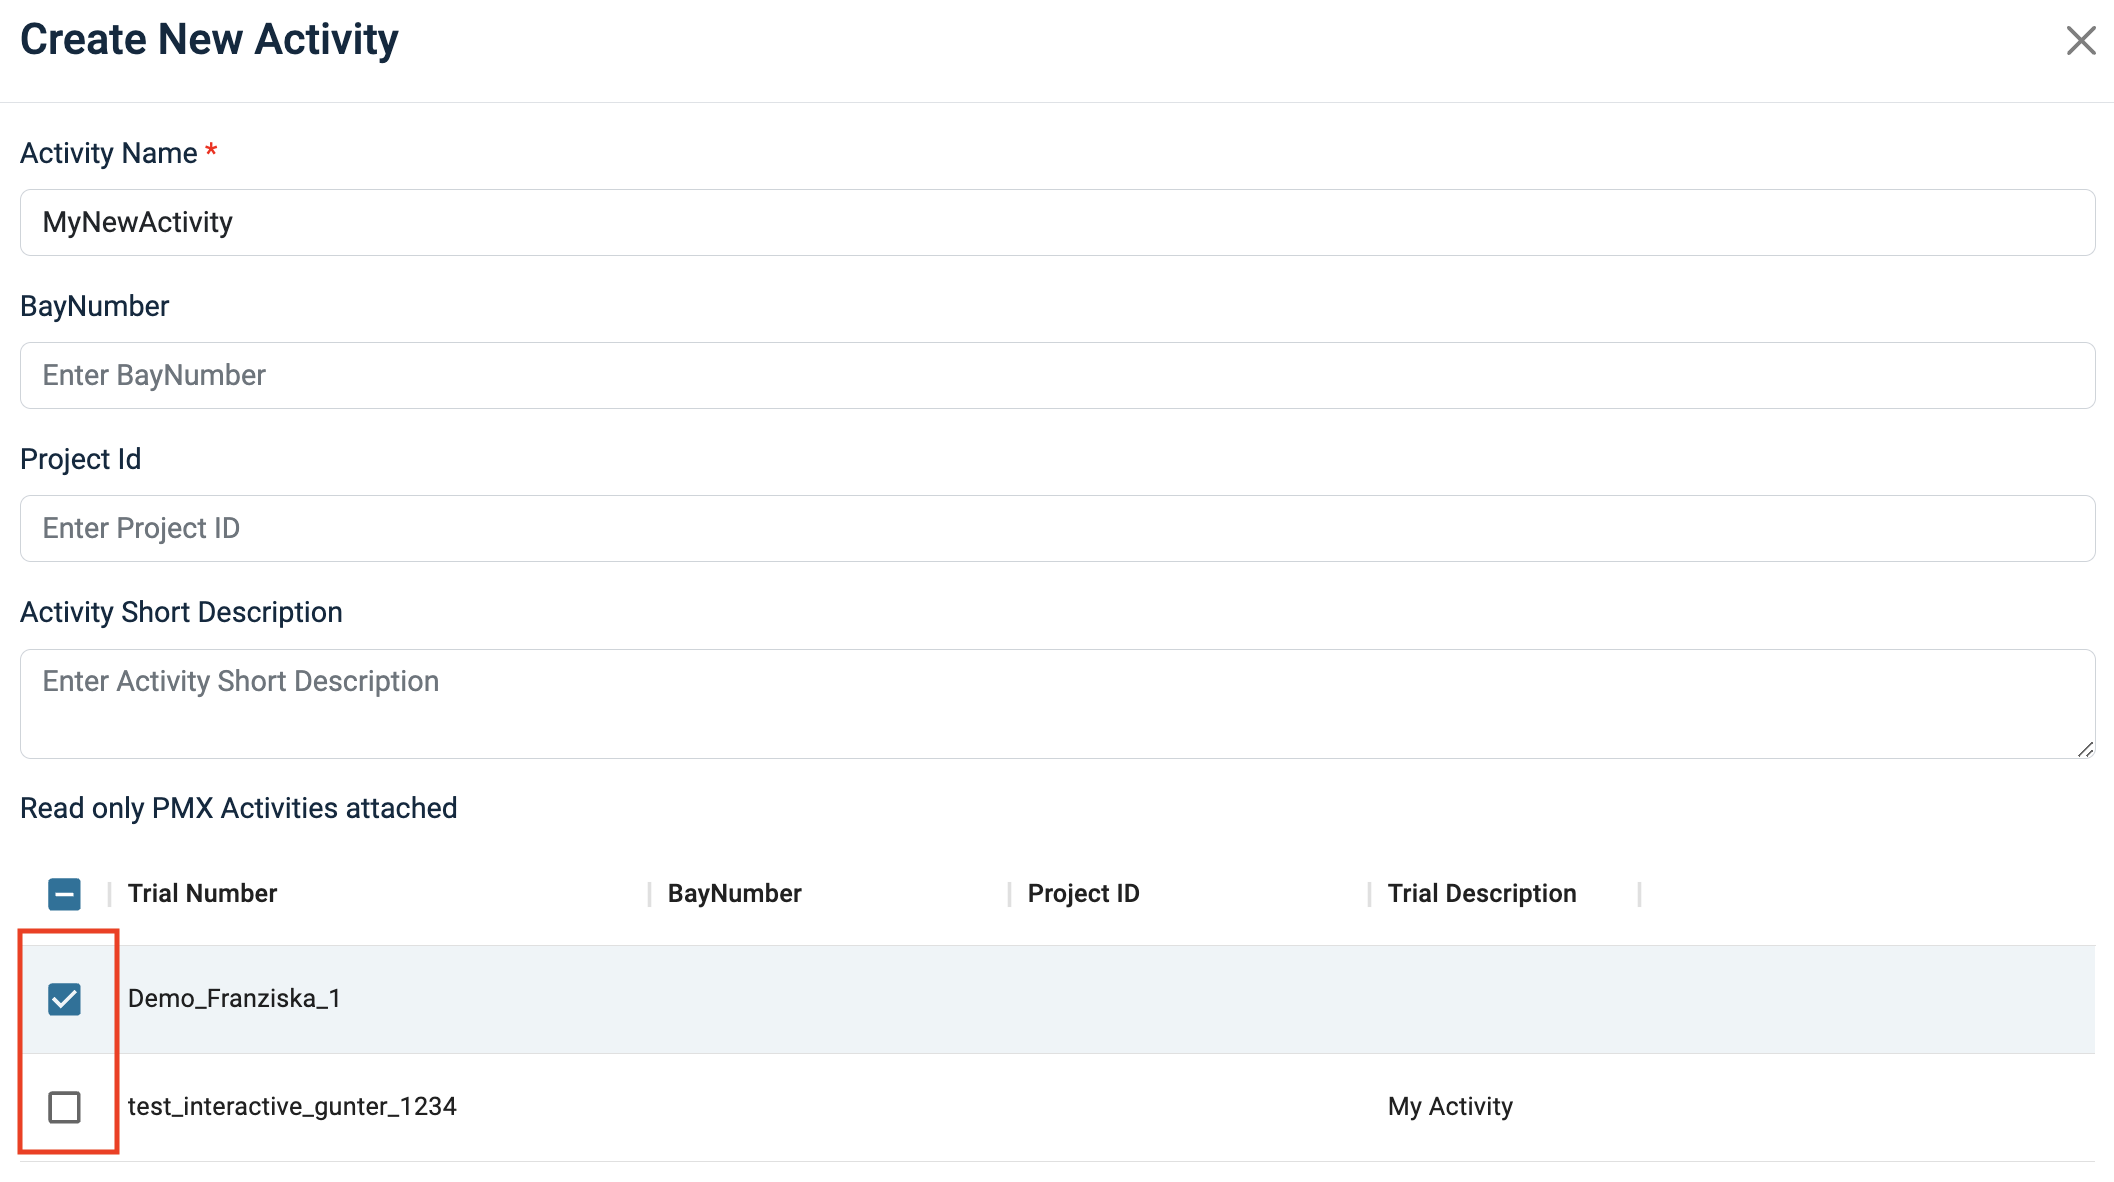The height and width of the screenshot is (1182, 2114).
Task: Uncheck the Demo_Franziska_1 row checkbox
Action: pyautogui.click(x=65, y=999)
